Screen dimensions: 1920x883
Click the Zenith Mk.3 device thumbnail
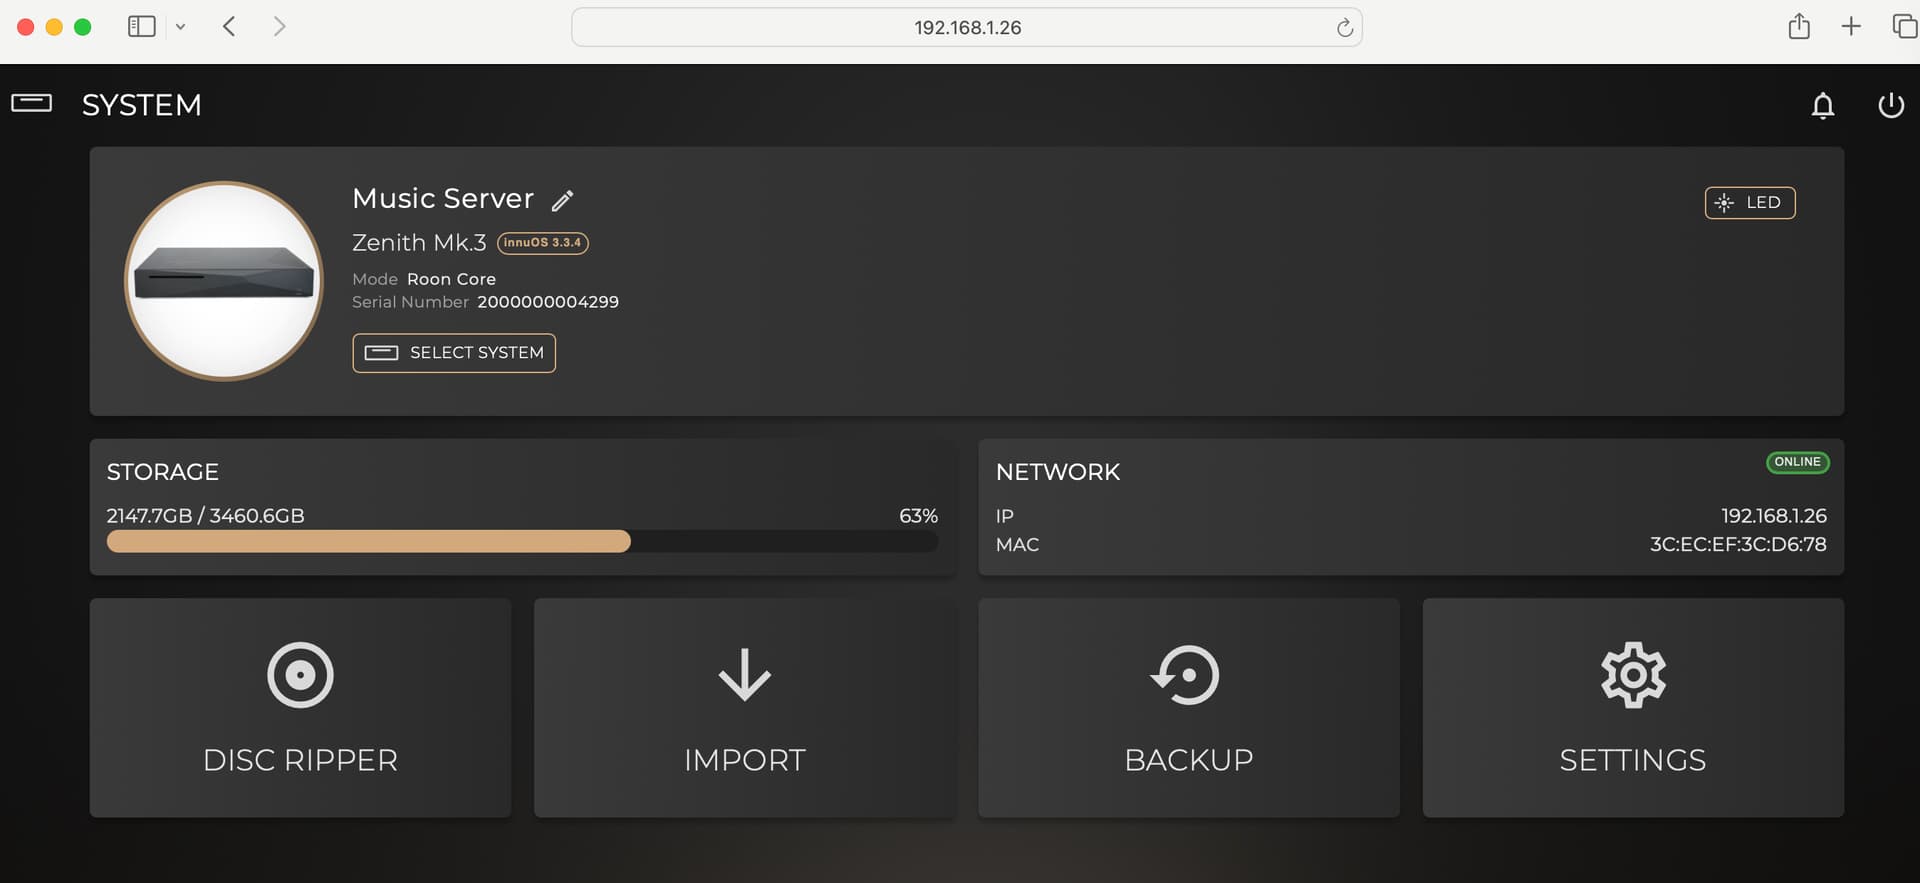click(224, 281)
